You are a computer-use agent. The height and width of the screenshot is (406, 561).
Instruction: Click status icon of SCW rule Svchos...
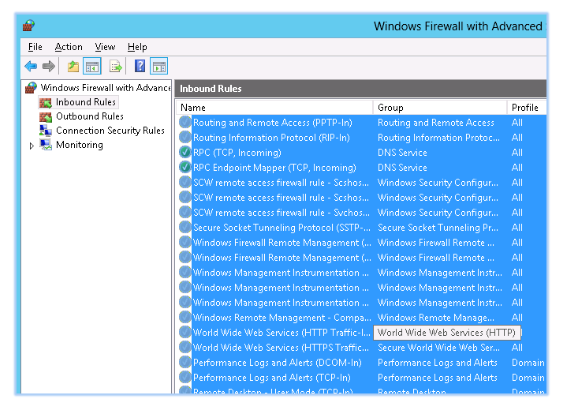point(185,212)
